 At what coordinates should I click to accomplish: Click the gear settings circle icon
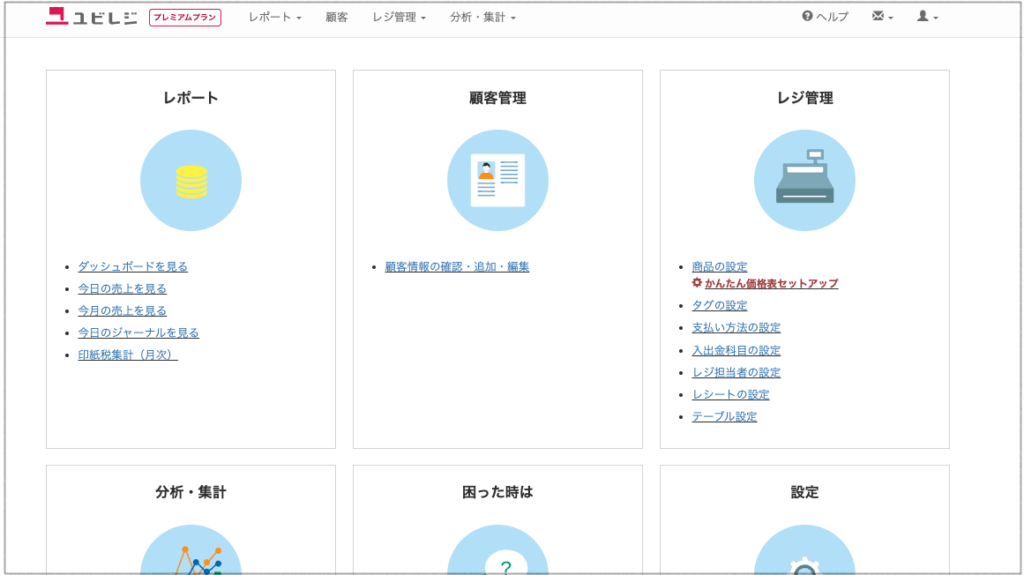pos(805,550)
